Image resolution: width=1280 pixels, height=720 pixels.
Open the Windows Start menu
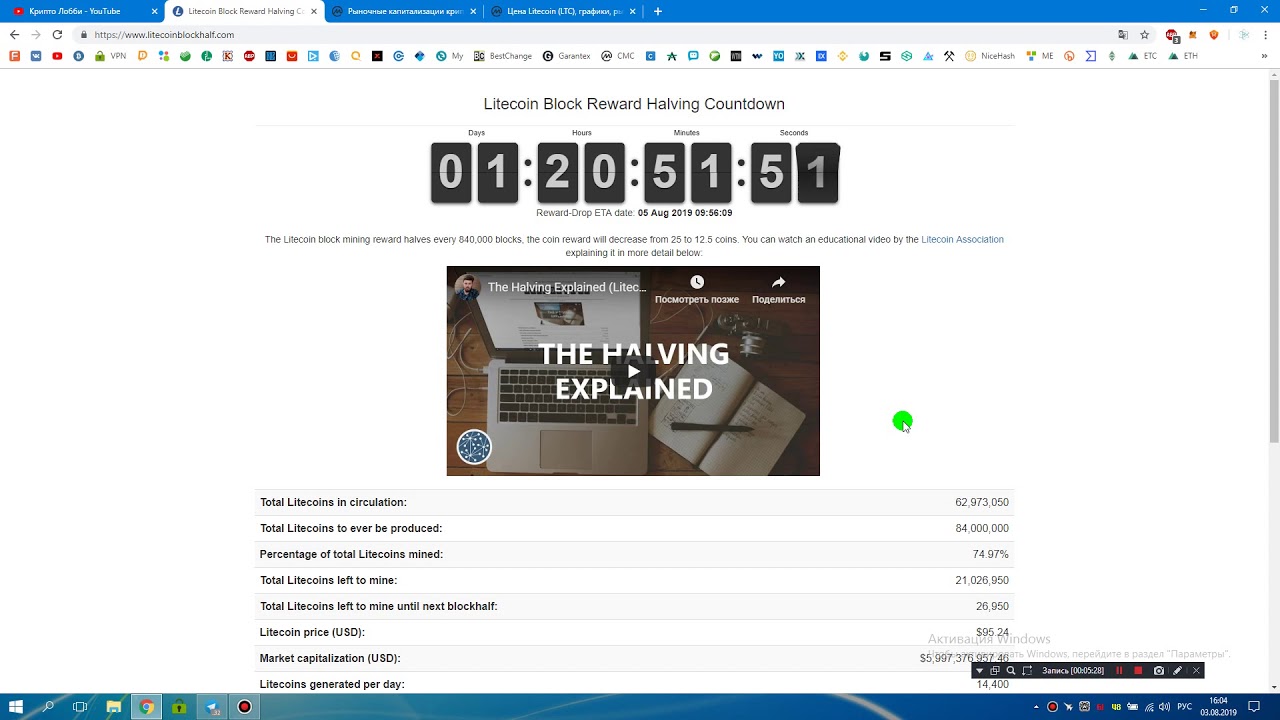point(16,707)
